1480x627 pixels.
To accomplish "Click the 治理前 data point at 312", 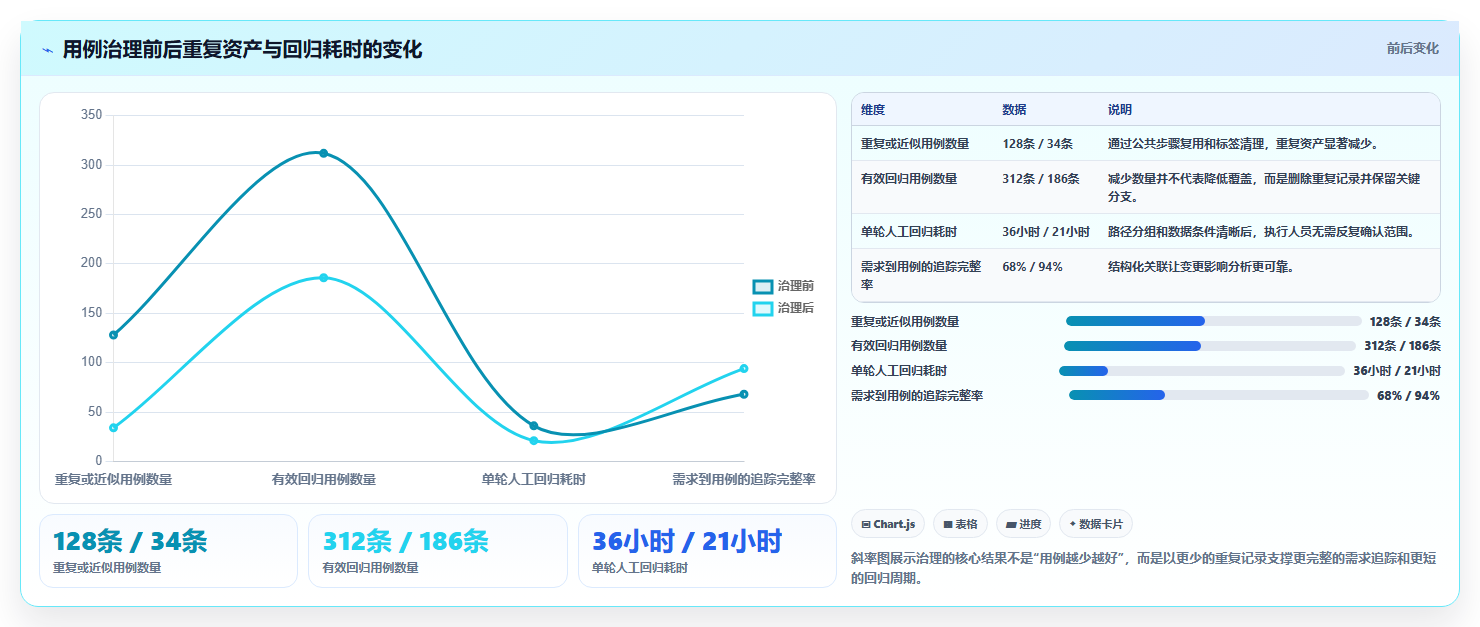I will point(323,153).
